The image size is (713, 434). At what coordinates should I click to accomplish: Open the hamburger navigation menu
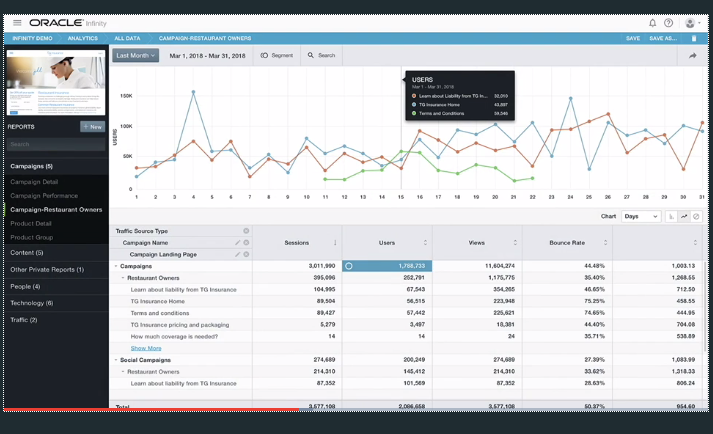click(x=17, y=22)
